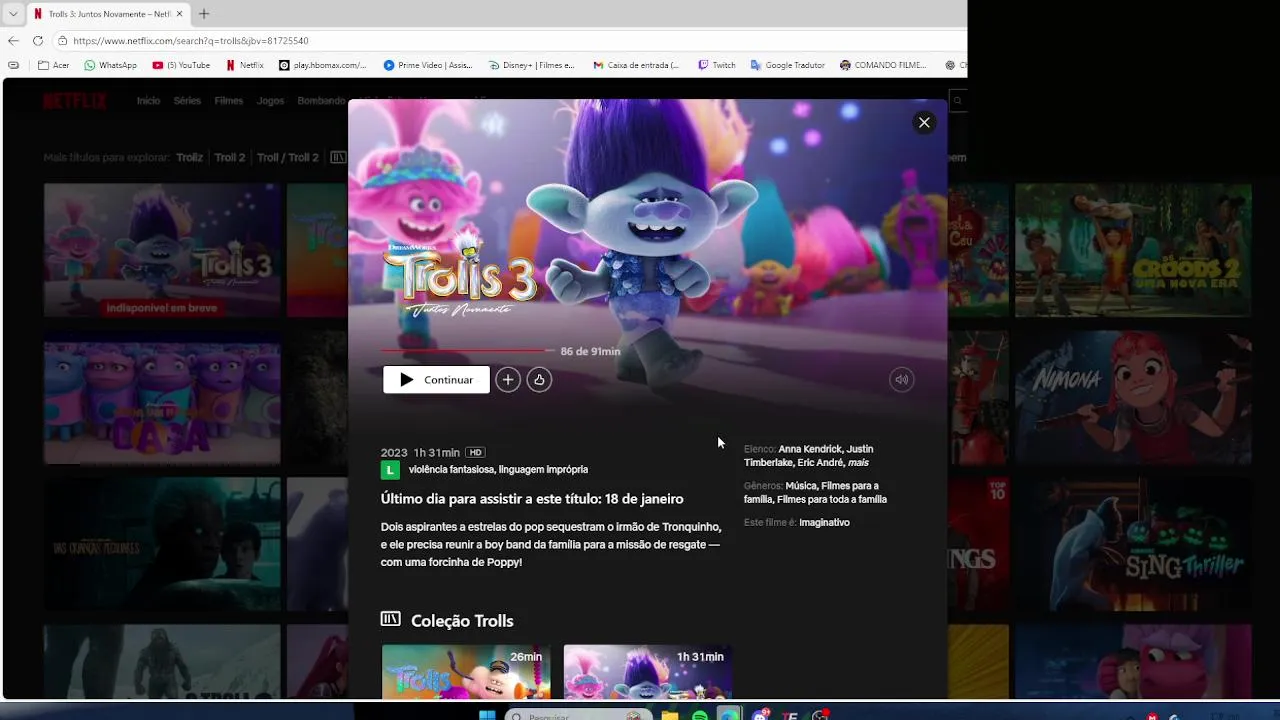The width and height of the screenshot is (1280, 720).
Task: Open the Twitch bookmark
Action: point(717,65)
